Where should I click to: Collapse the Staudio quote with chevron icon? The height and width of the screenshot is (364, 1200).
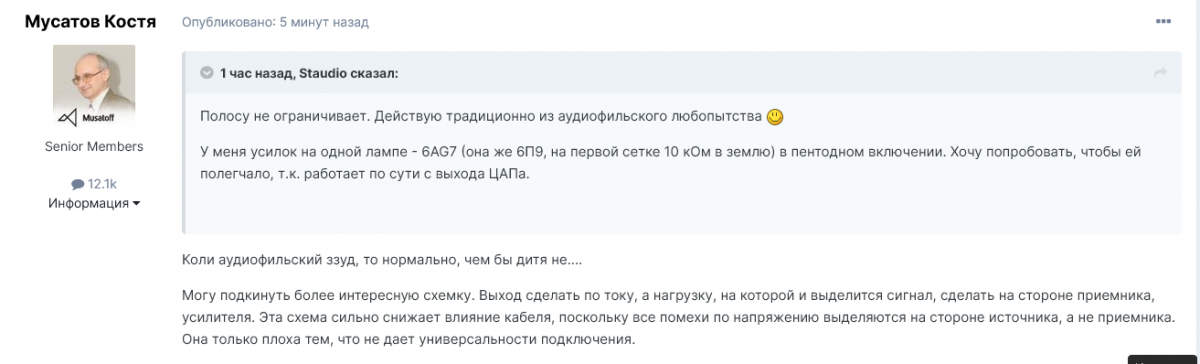[207, 73]
